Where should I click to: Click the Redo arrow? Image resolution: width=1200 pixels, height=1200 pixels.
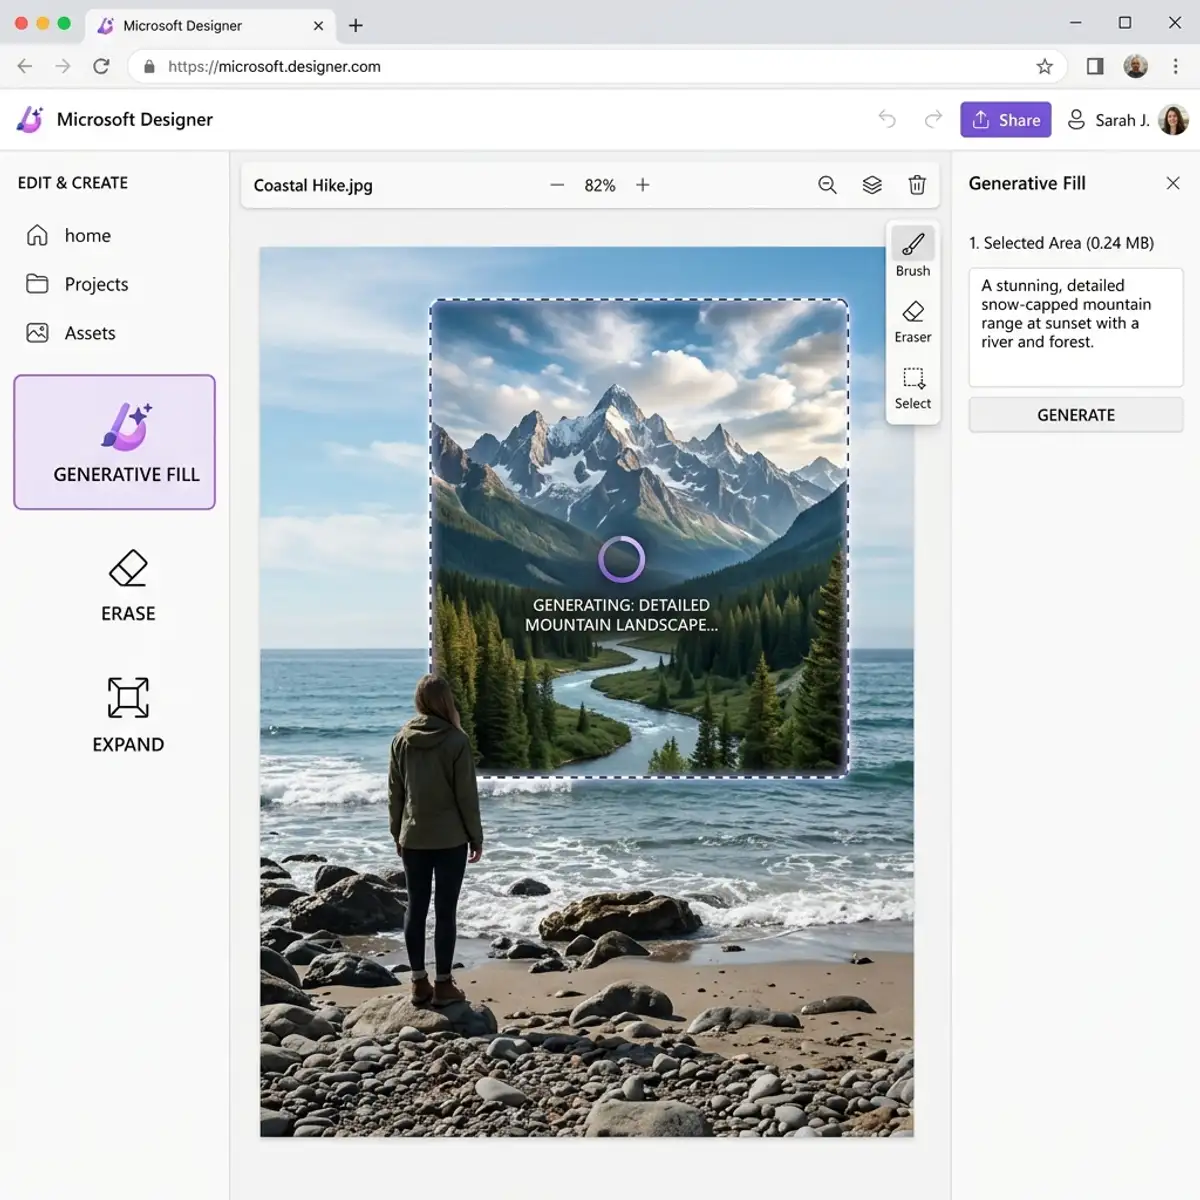[933, 119]
